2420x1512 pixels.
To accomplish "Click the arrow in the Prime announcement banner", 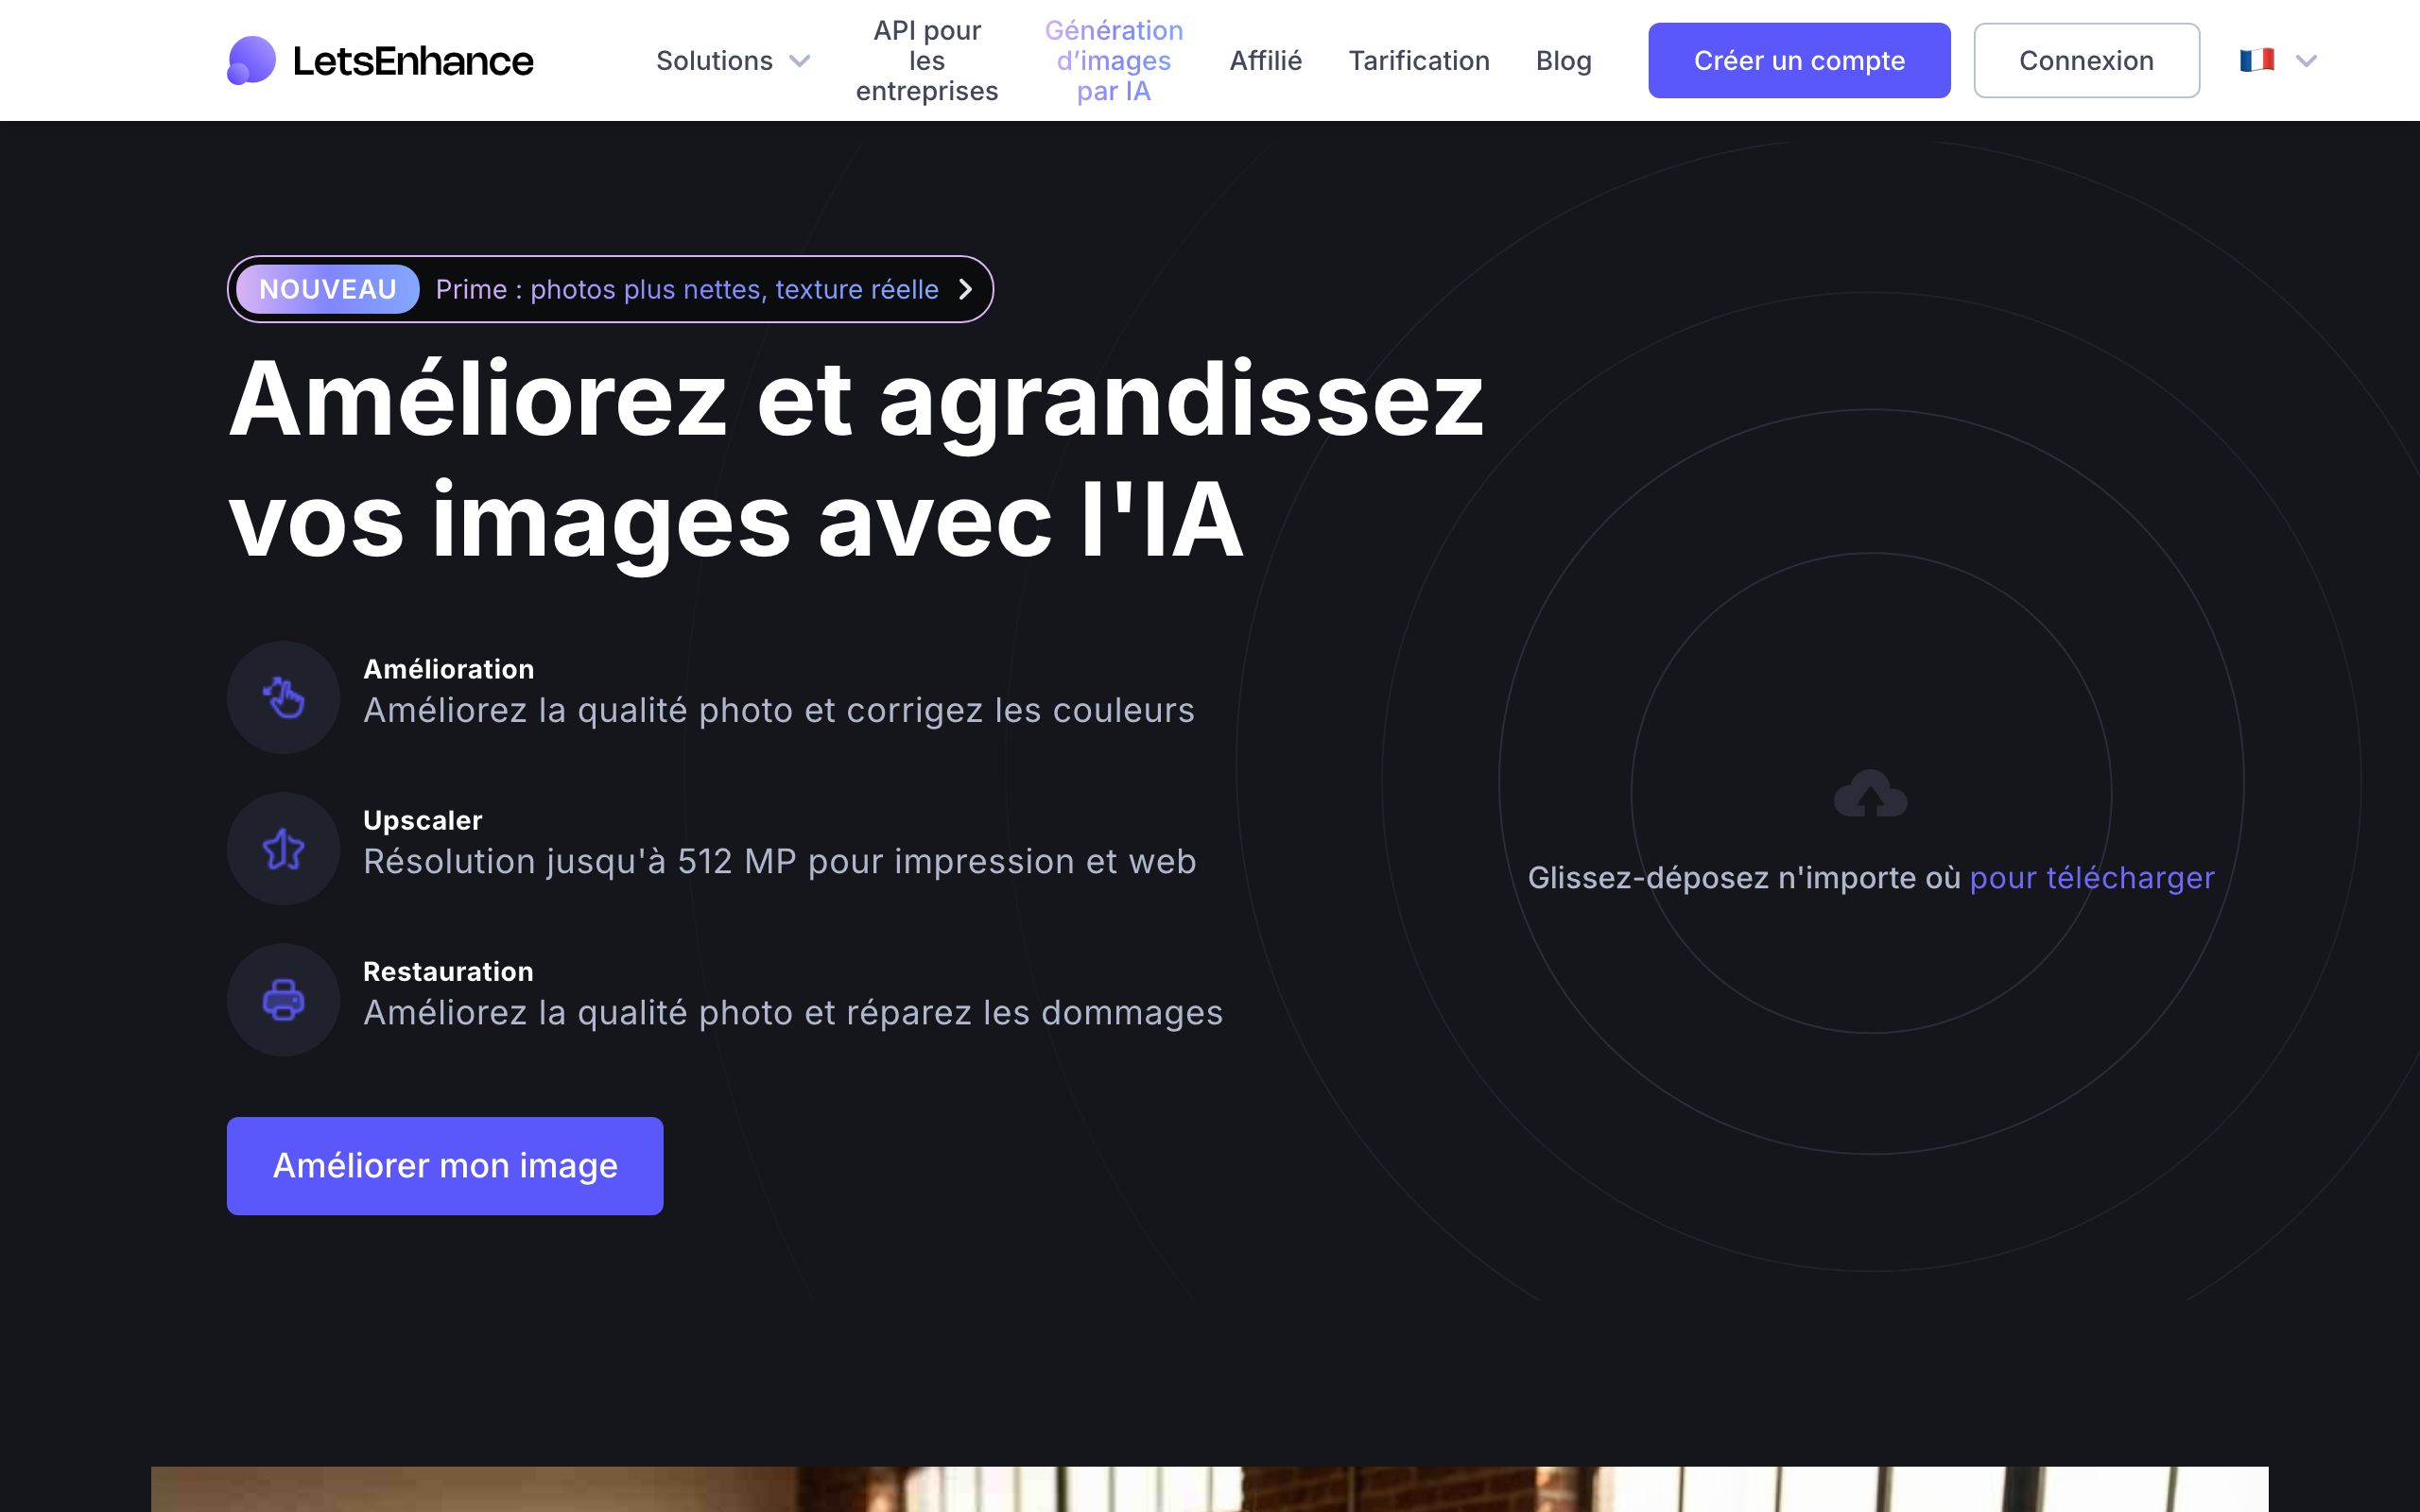I will click(965, 289).
